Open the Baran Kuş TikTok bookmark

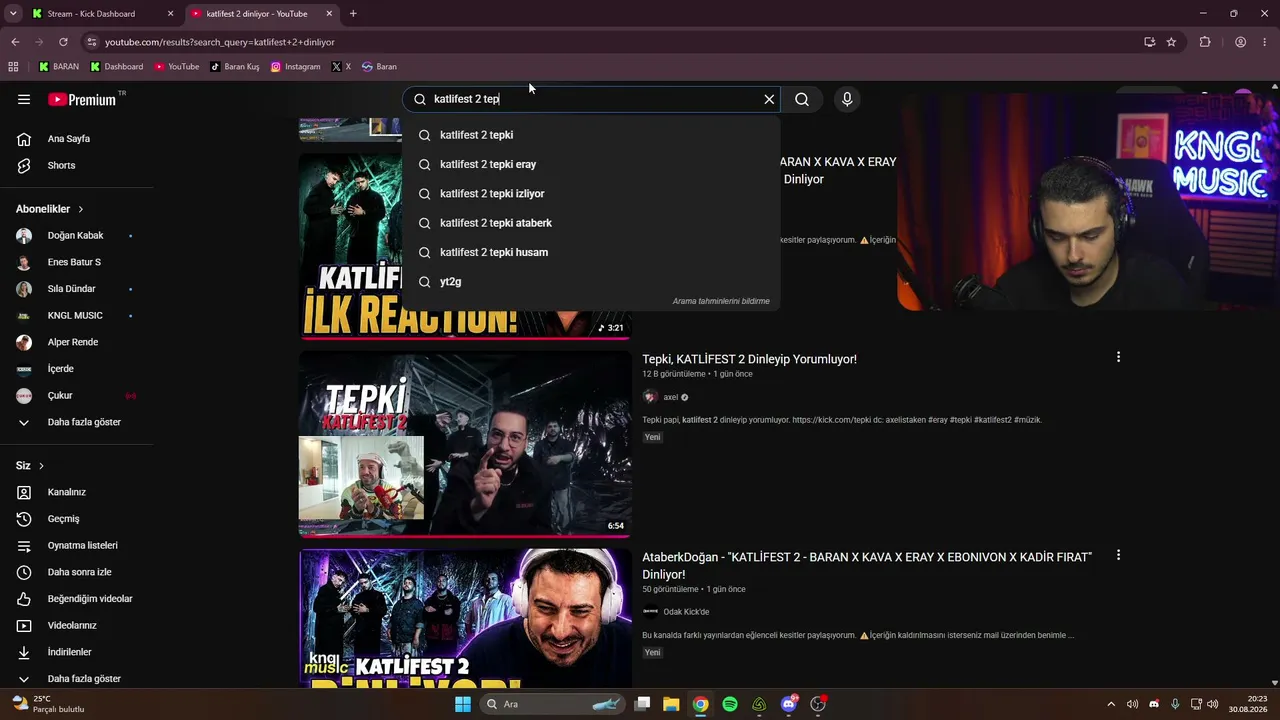pyautogui.click(x=235, y=67)
